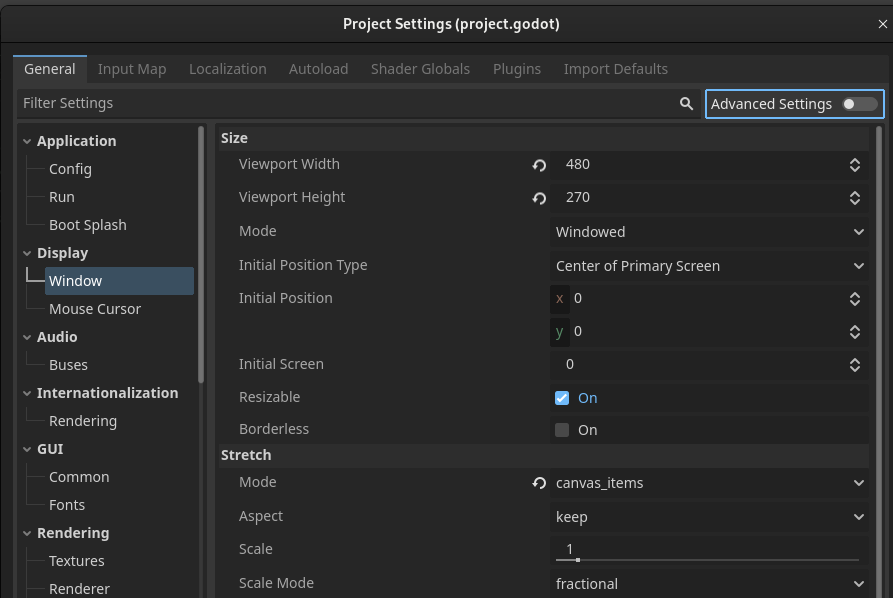
Task: Open the Localization tab
Action: tap(227, 69)
